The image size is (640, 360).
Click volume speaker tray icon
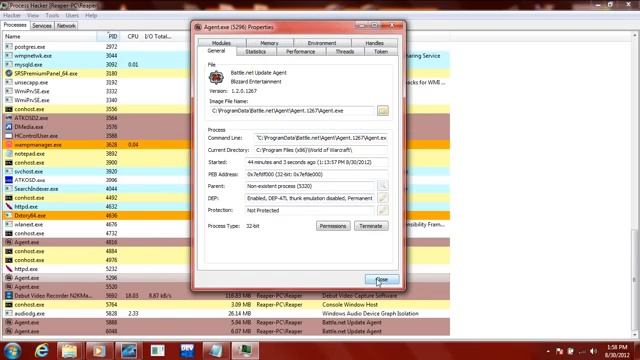593,351
